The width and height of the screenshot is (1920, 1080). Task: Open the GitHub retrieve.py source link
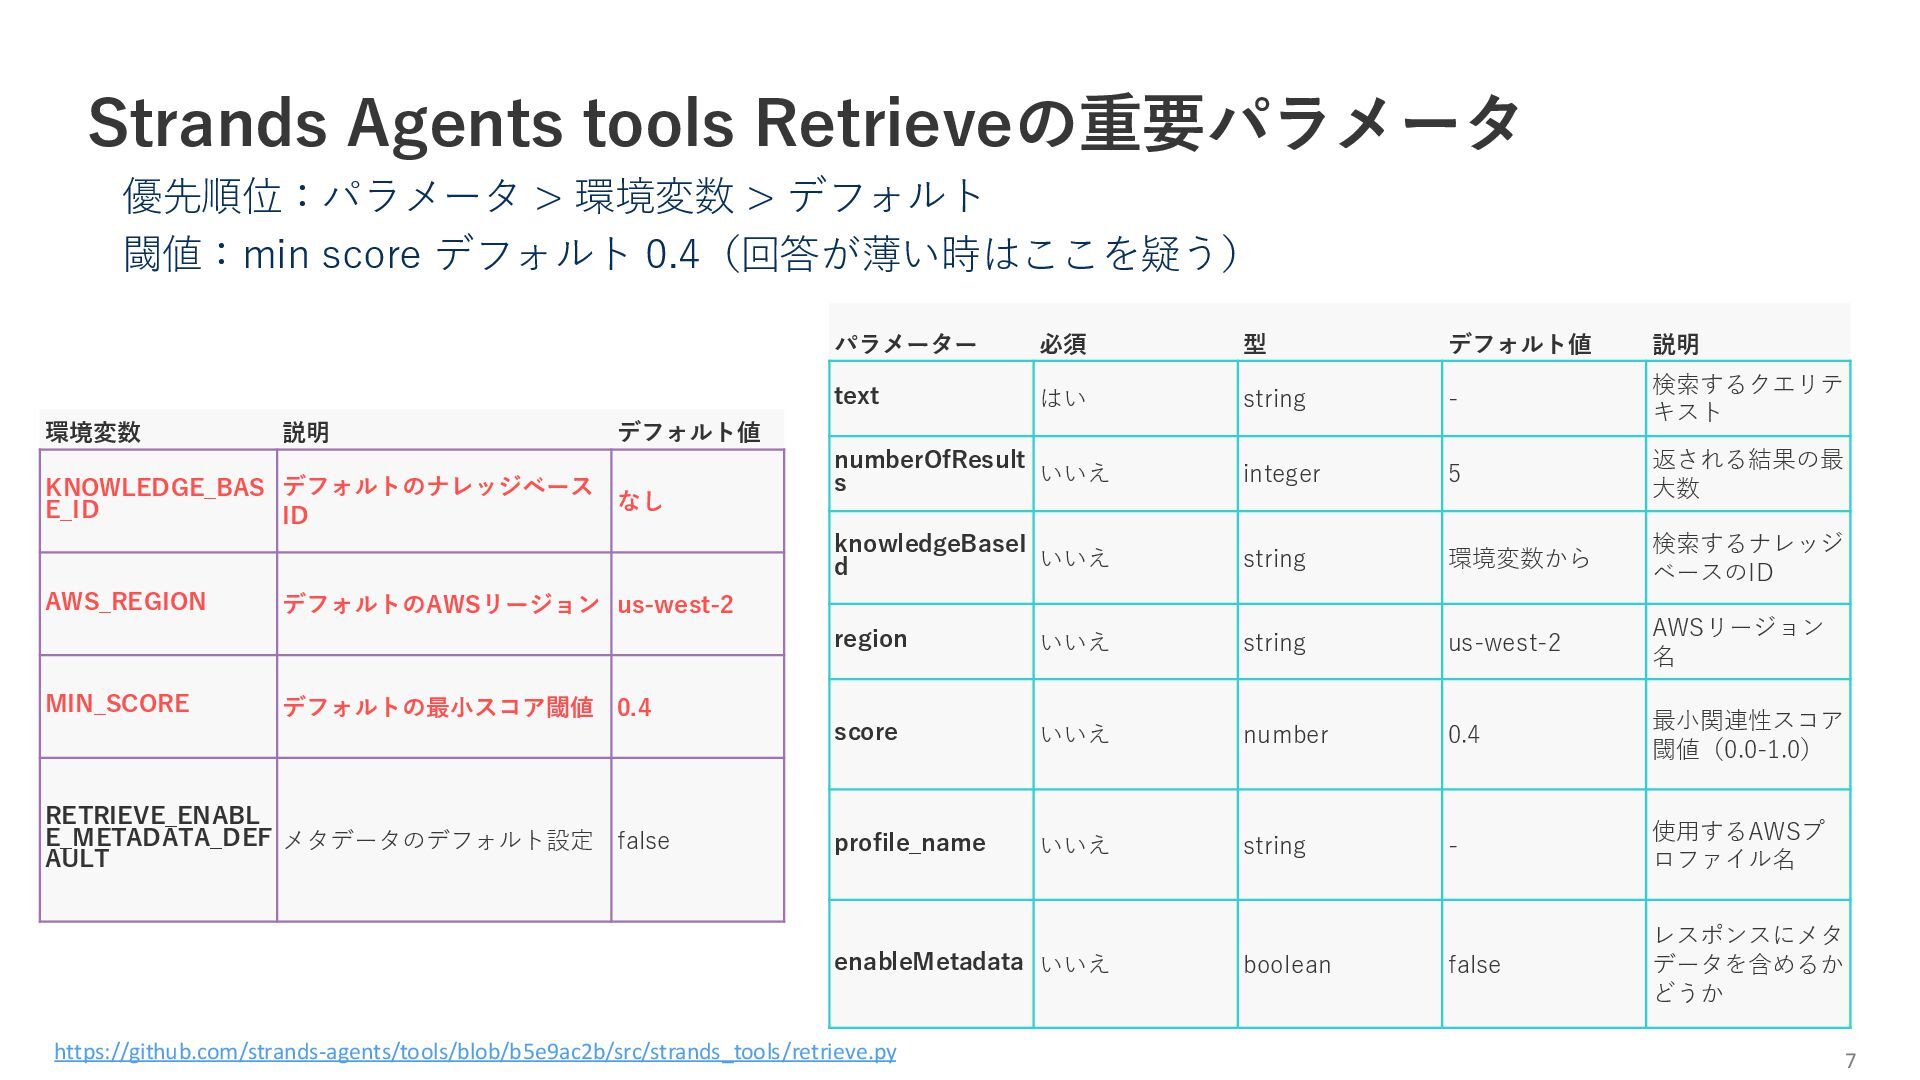click(x=475, y=1052)
